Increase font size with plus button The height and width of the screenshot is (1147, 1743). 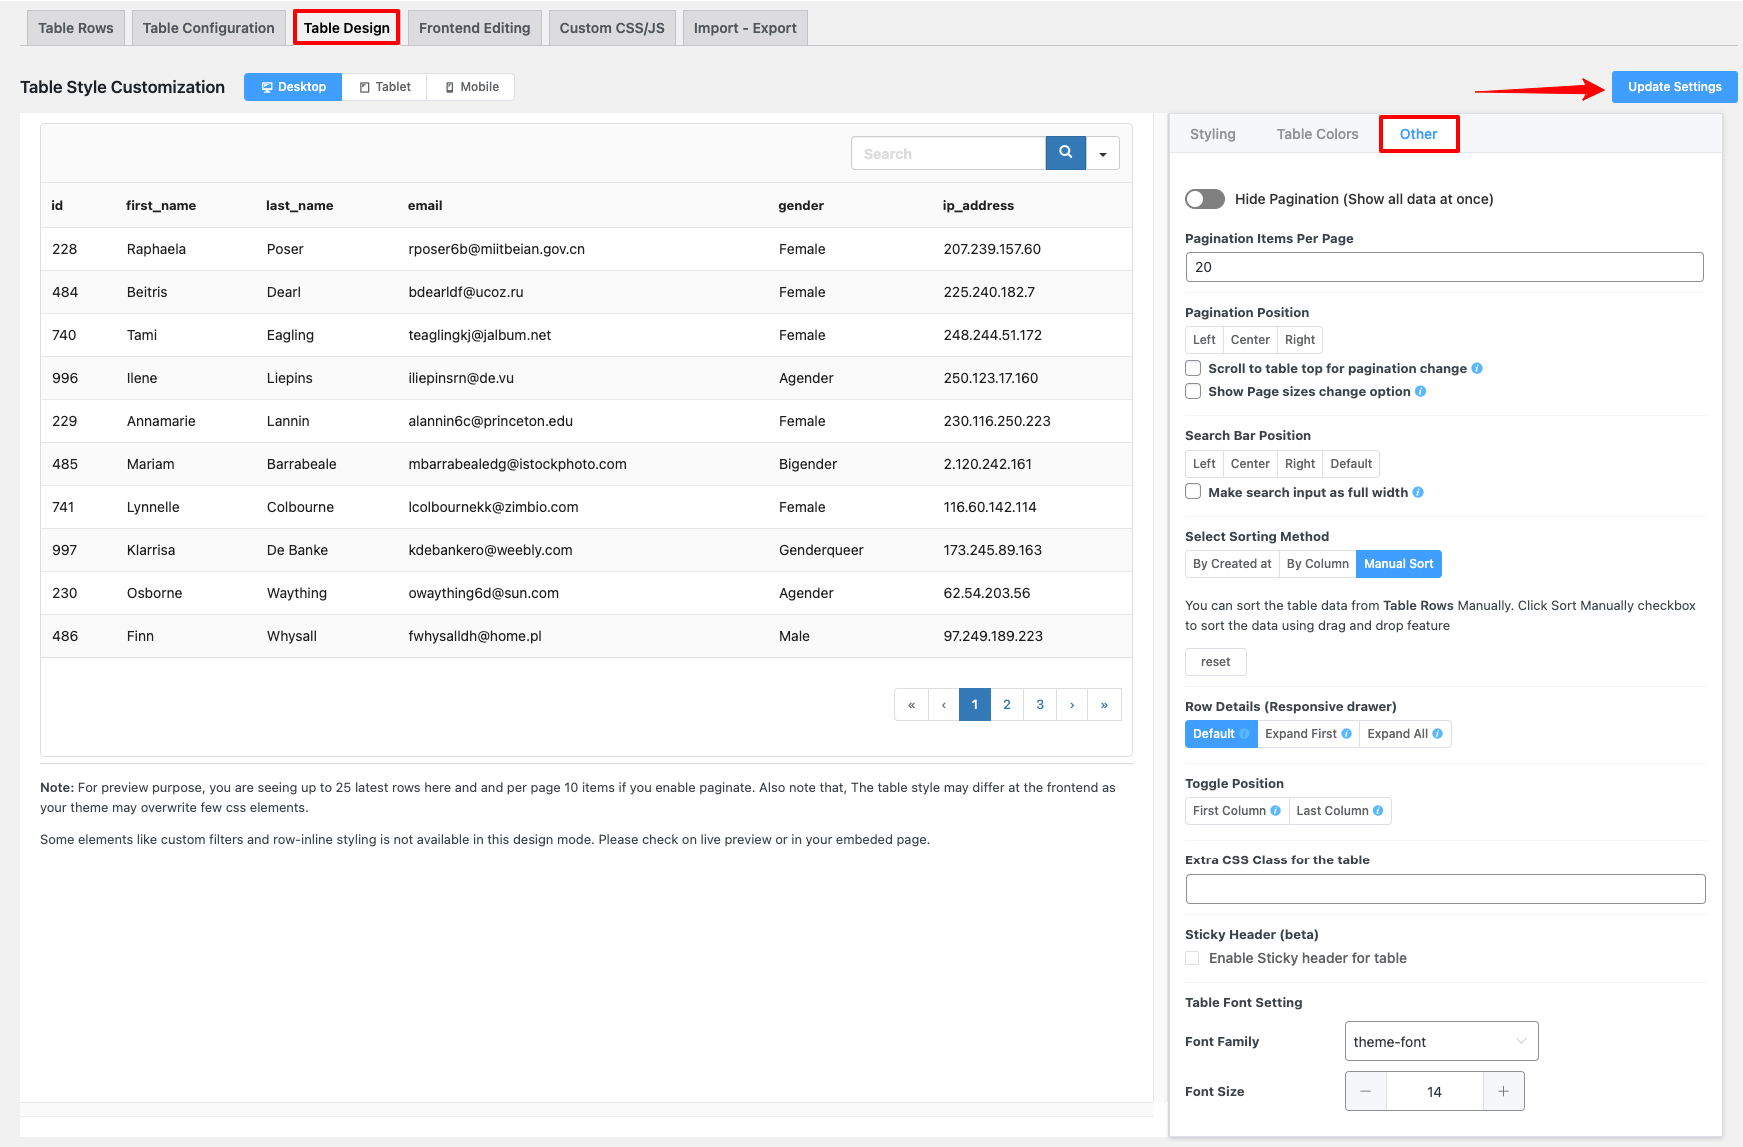pos(1503,1091)
